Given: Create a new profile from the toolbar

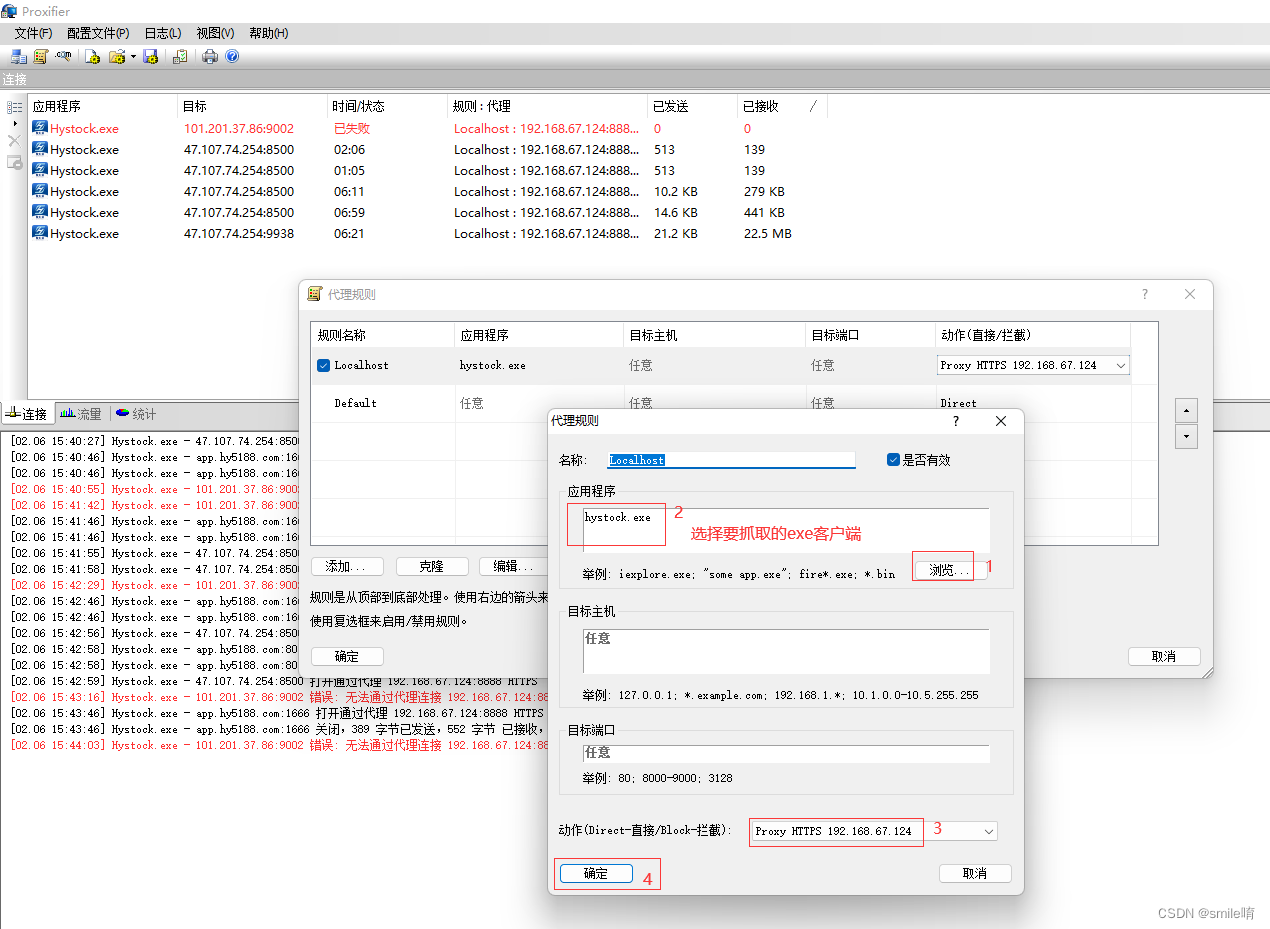Looking at the screenshot, I should [x=92, y=57].
